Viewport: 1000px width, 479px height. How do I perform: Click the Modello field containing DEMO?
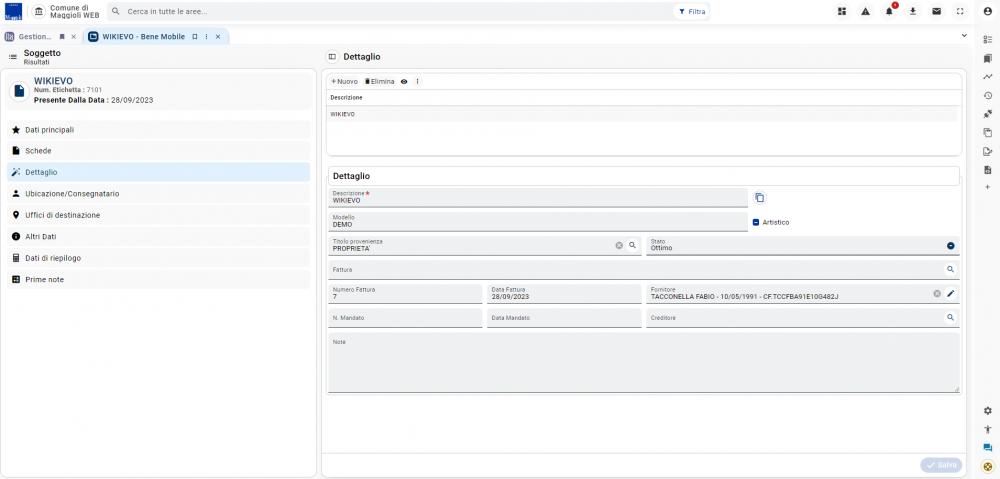538,222
